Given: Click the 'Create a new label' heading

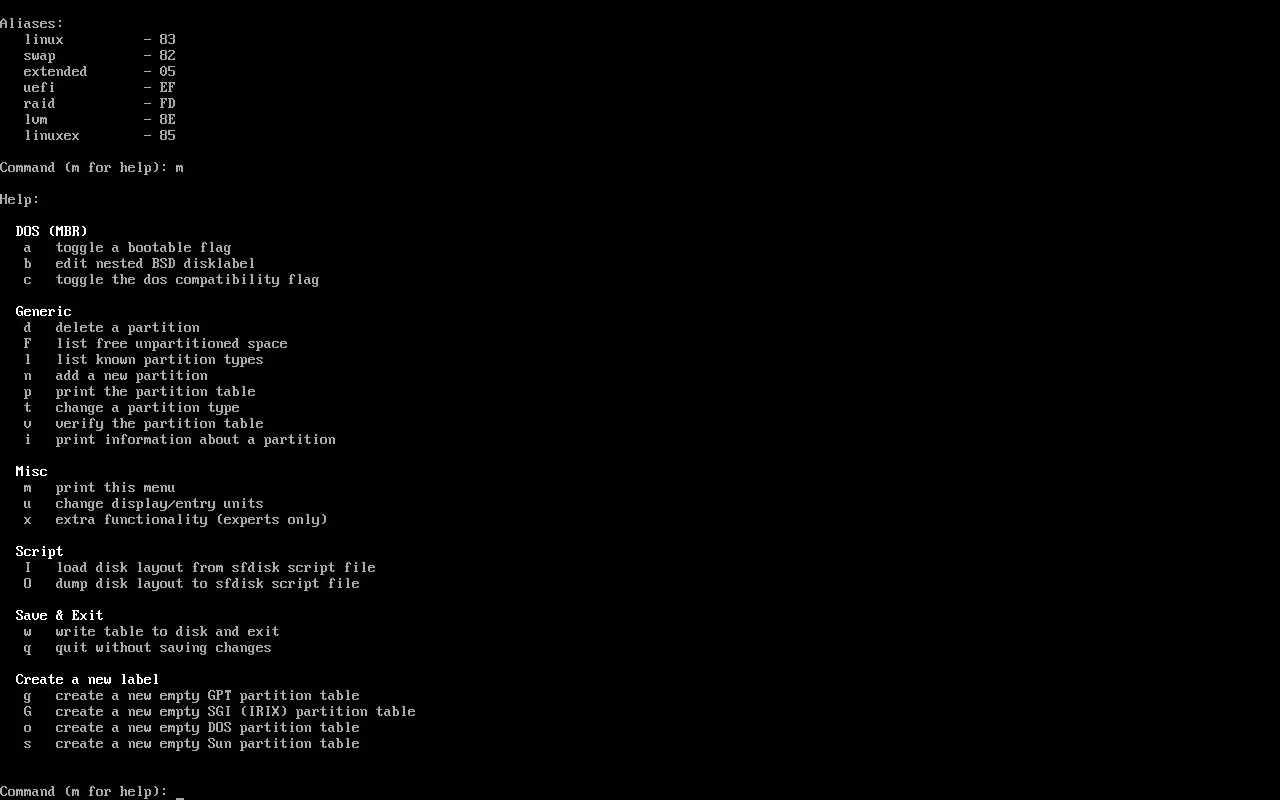Looking at the screenshot, I should click(x=88, y=679).
